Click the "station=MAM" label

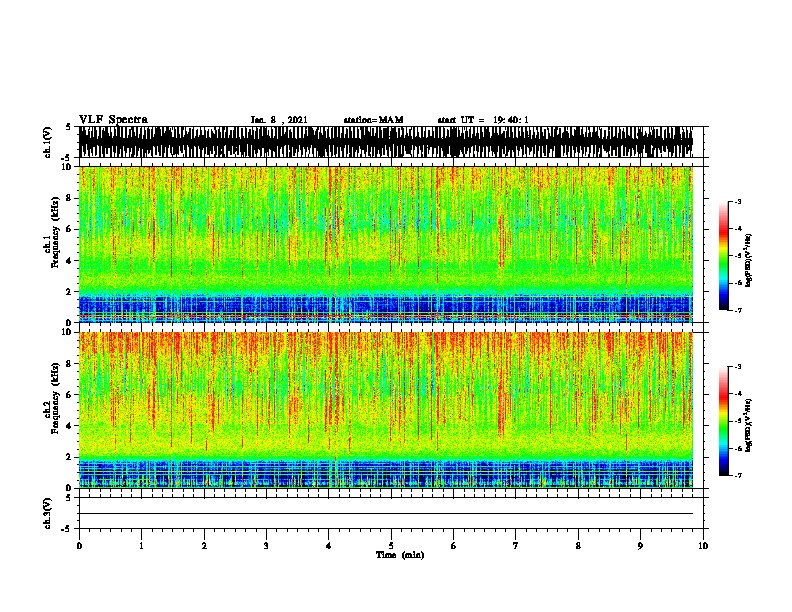[373, 120]
